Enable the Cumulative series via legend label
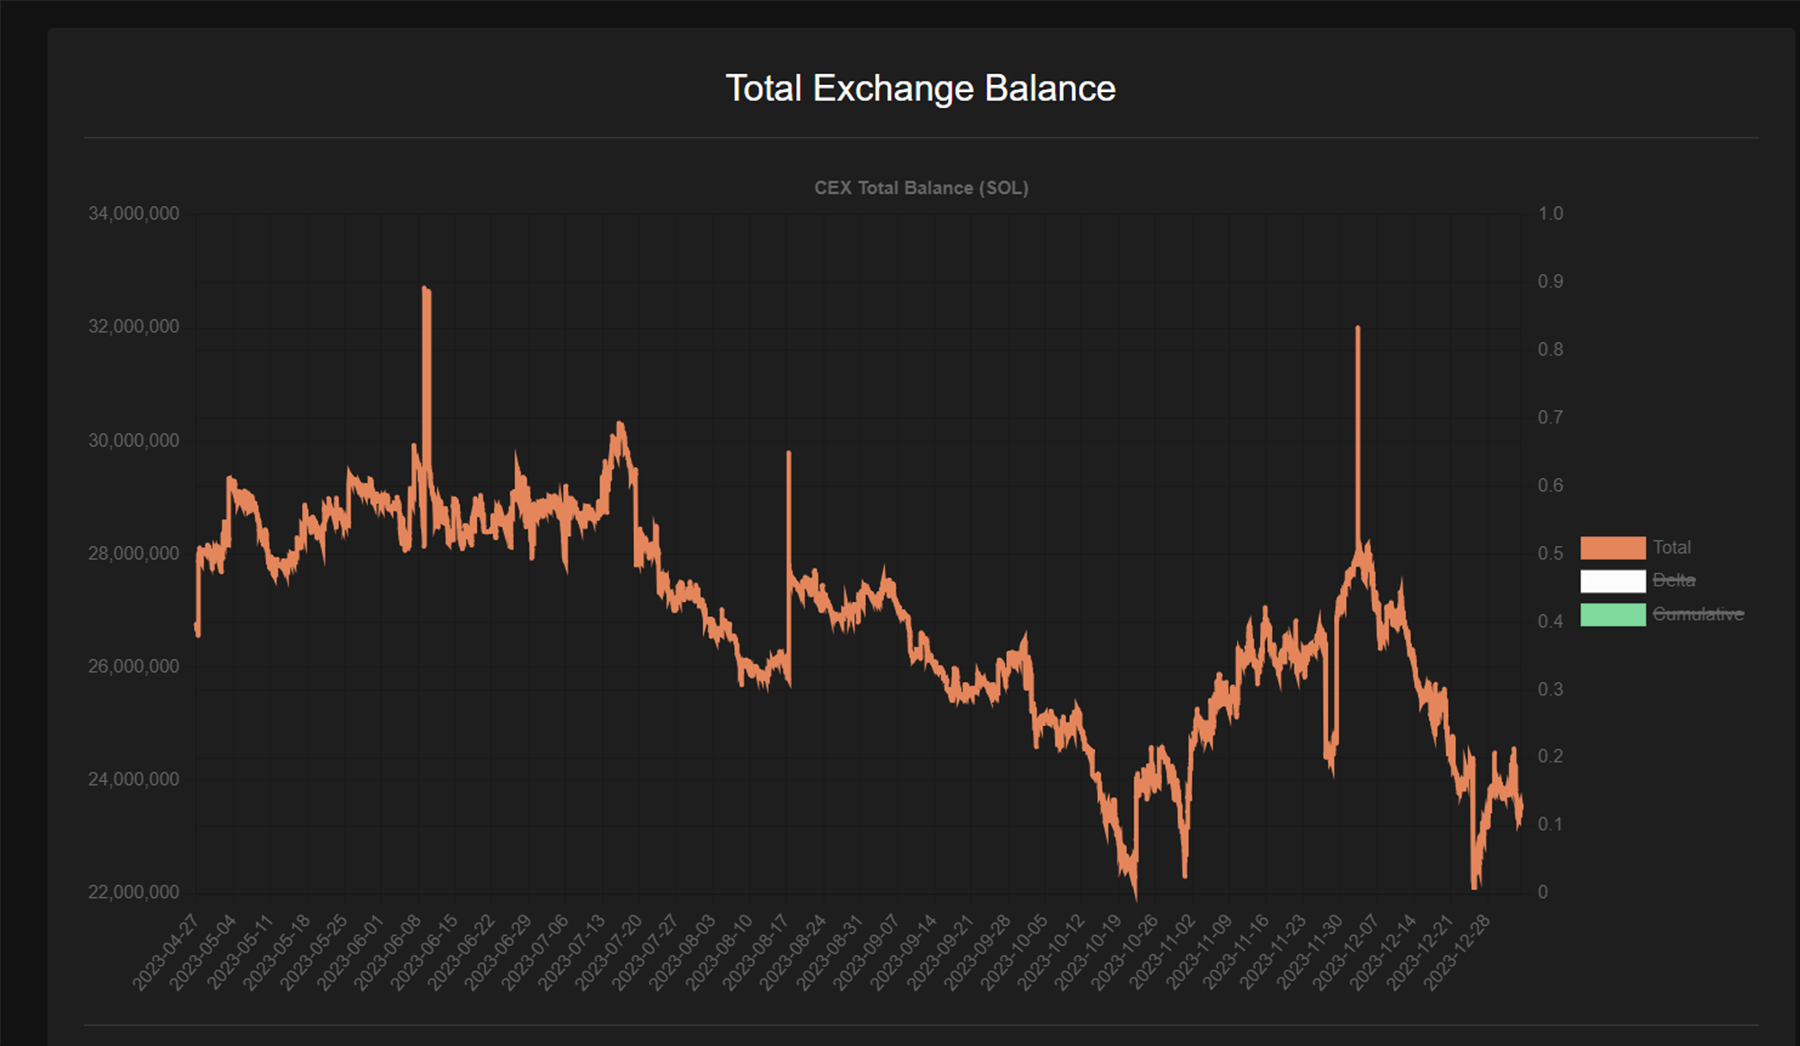Screen dimensions: 1800x1046 1697,614
